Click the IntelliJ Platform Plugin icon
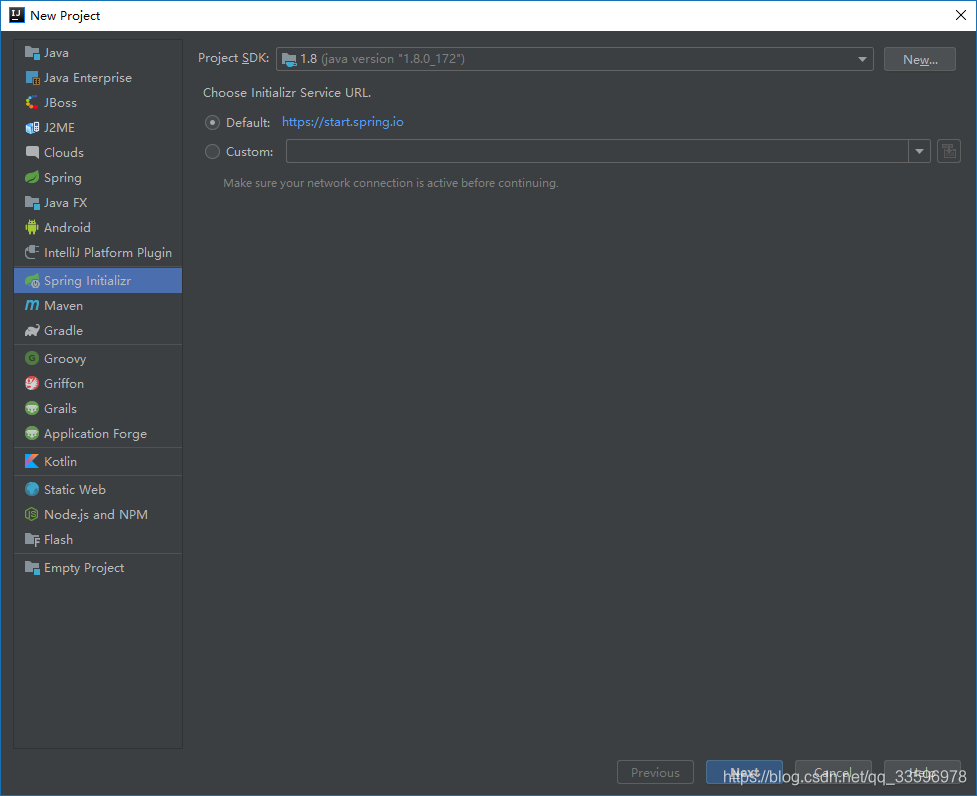Image resolution: width=977 pixels, height=796 pixels. (x=32, y=252)
